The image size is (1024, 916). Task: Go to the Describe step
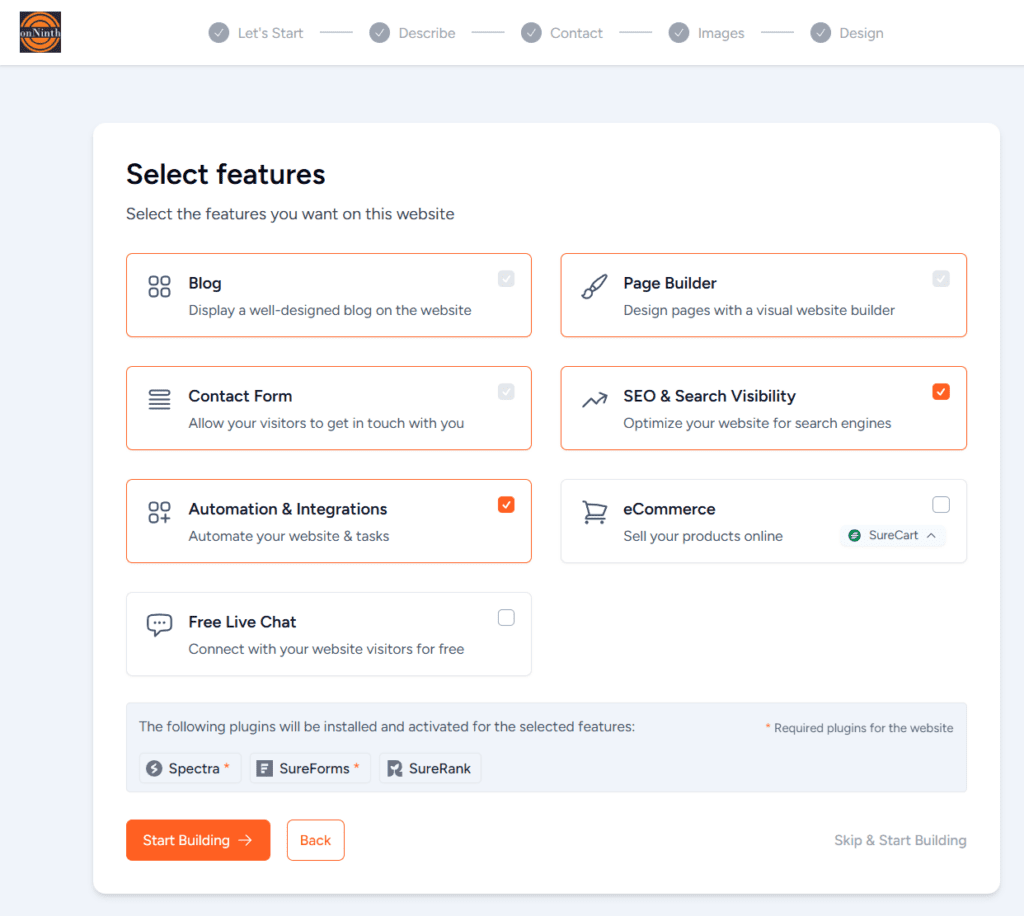pyautogui.click(x=413, y=33)
